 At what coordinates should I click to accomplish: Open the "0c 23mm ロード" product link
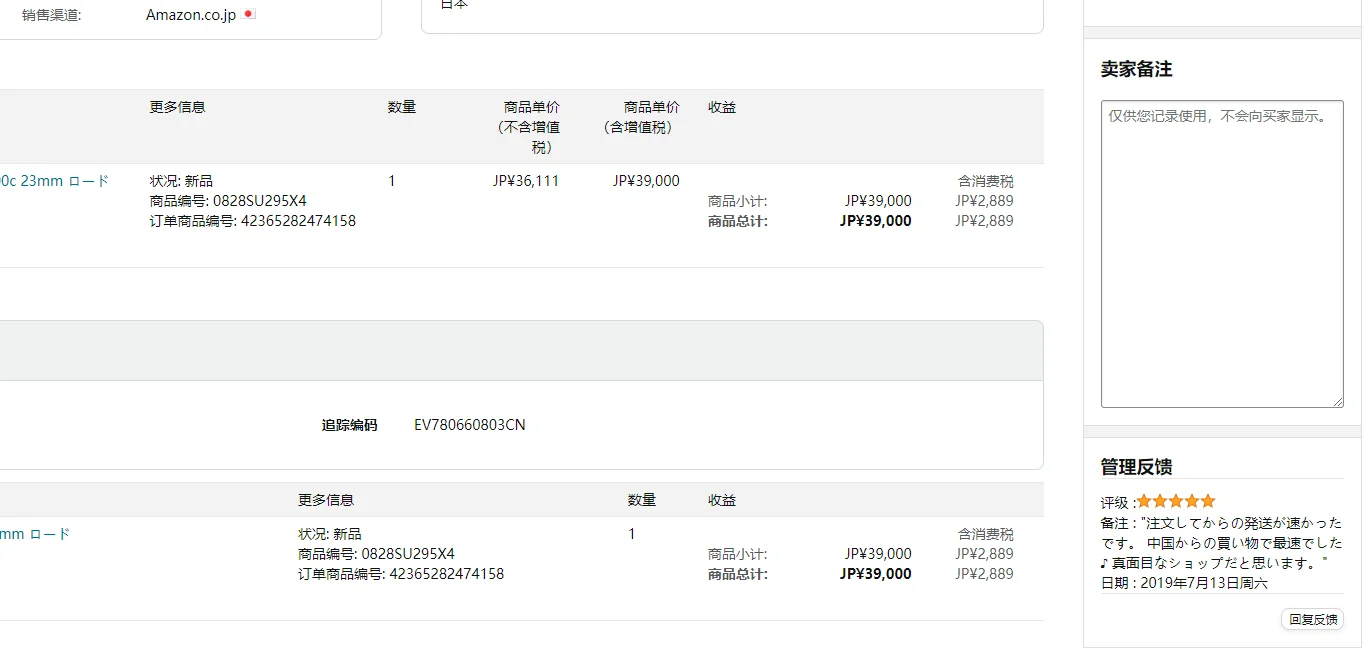tap(54, 181)
